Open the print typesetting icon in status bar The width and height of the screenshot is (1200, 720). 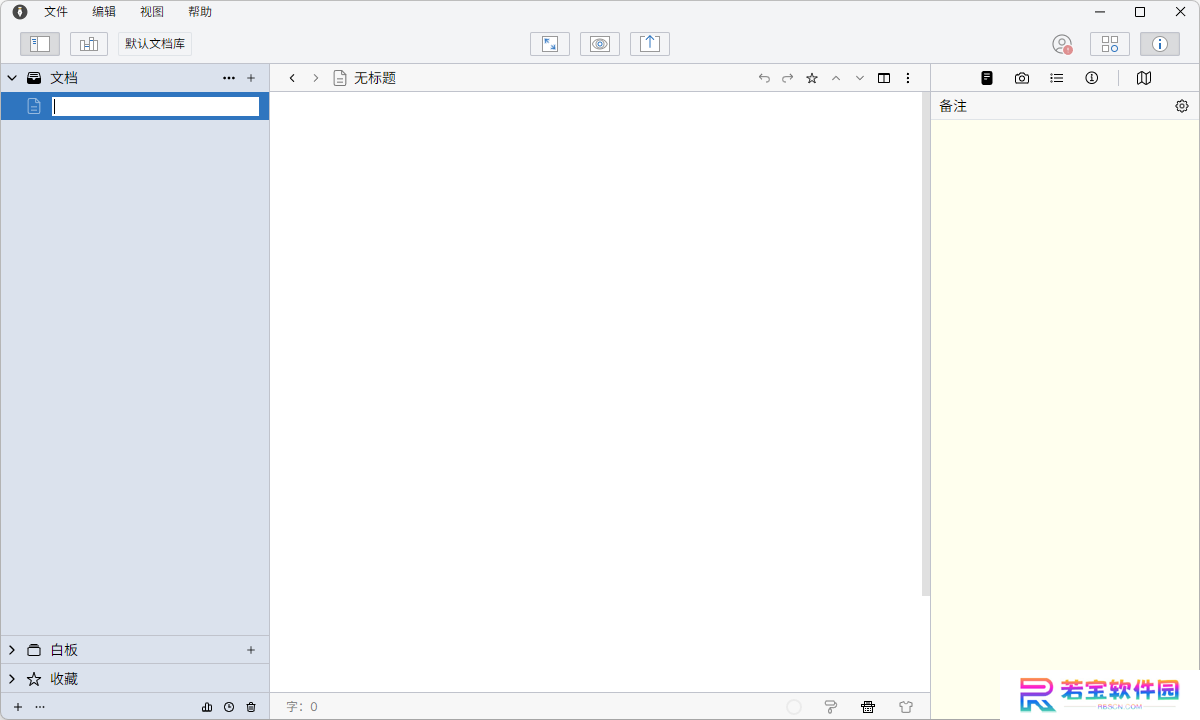(868, 707)
